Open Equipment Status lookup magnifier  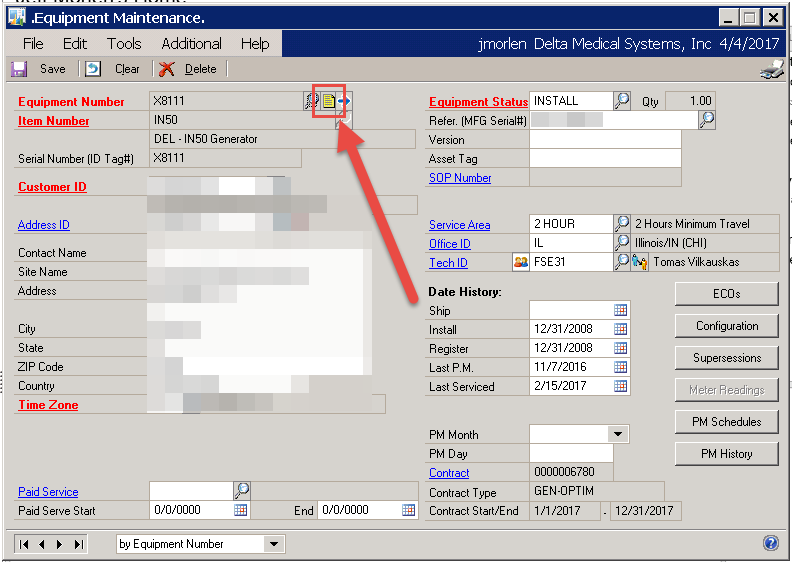(622, 100)
